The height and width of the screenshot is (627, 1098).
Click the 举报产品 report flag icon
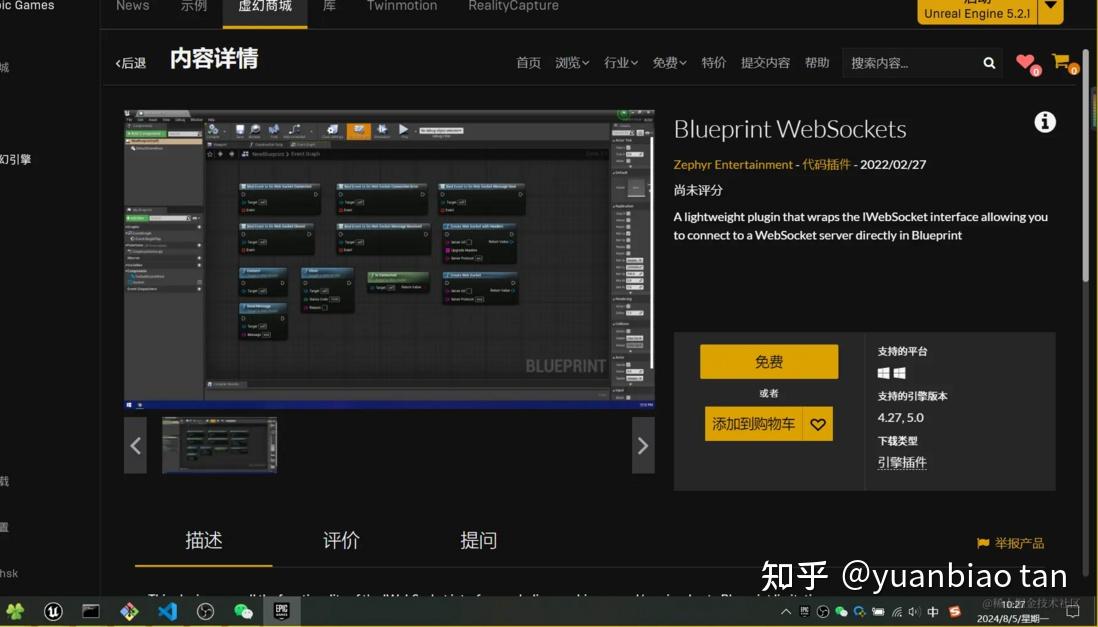click(x=982, y=543)
